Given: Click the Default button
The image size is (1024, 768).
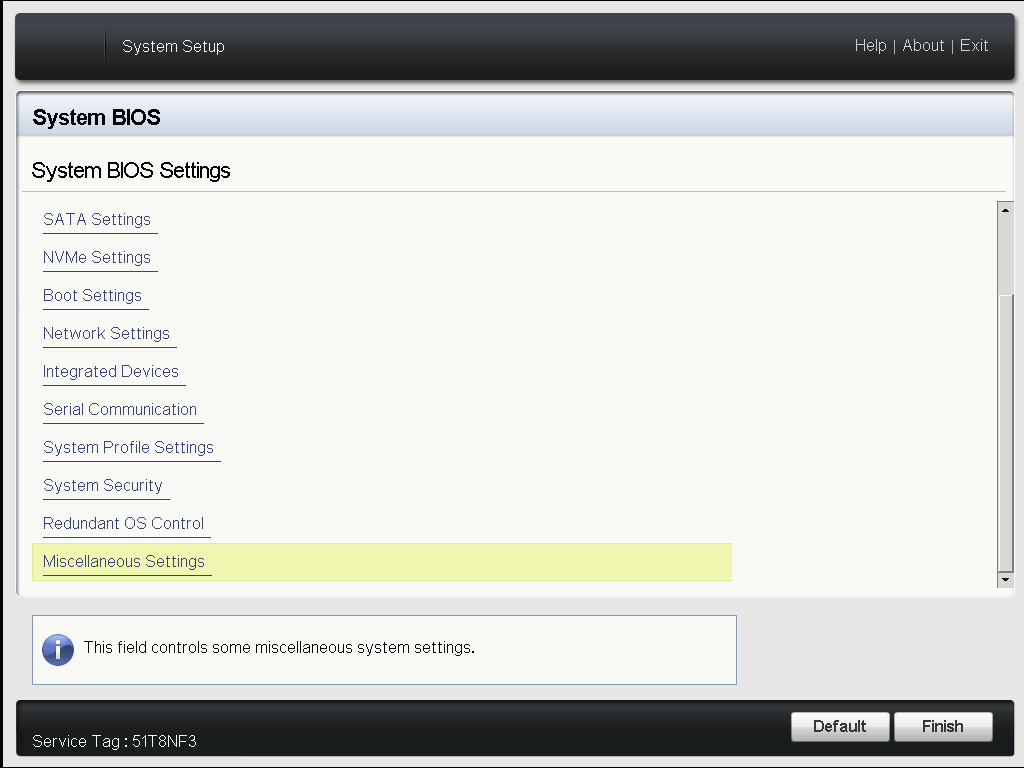Looking at the screenshot, I should click(x=840, y=726).
